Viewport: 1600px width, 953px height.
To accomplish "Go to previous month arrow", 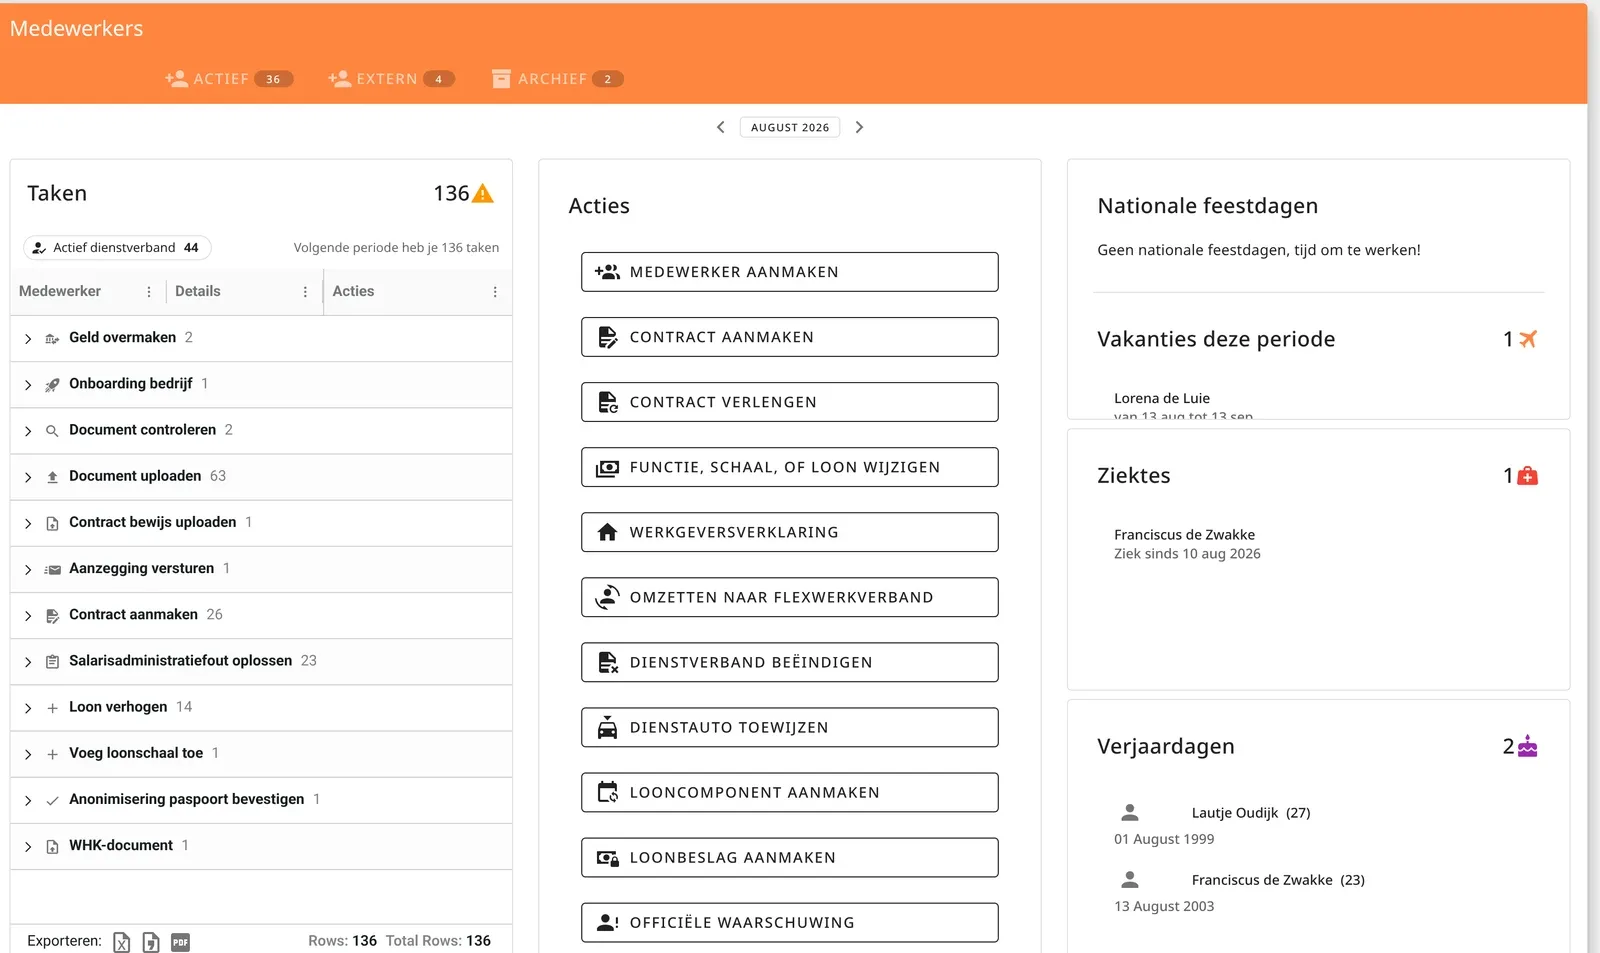I will pos(721,127).
